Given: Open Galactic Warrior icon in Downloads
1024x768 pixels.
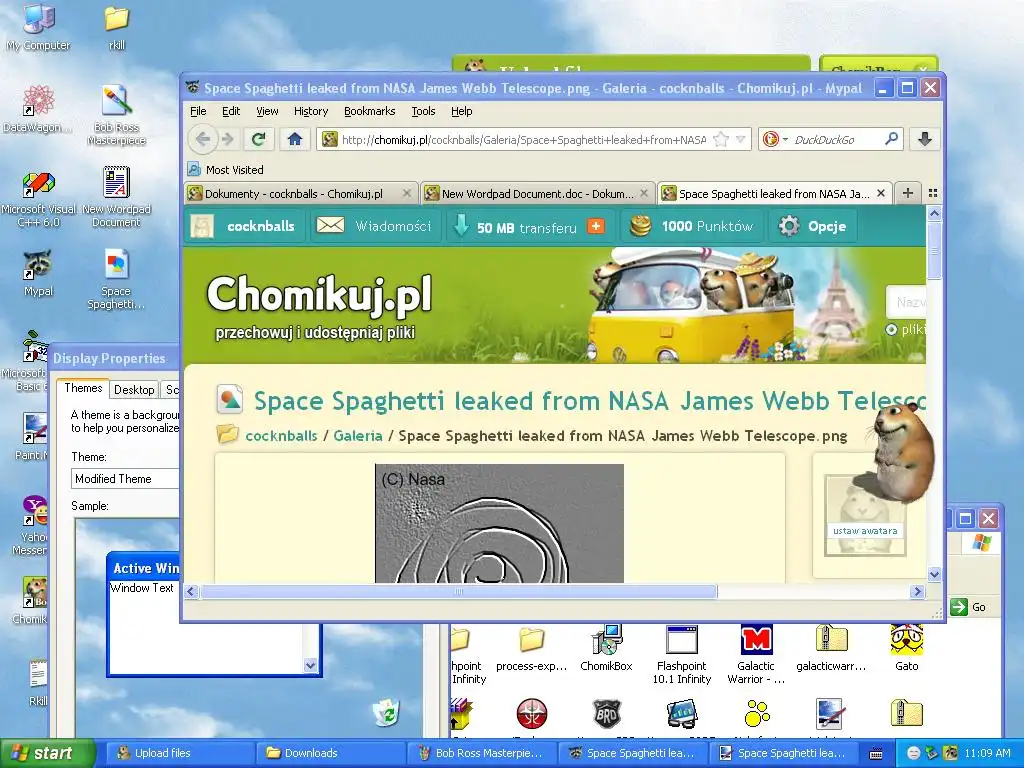Looking at the screenshot, I should [756, 654].
